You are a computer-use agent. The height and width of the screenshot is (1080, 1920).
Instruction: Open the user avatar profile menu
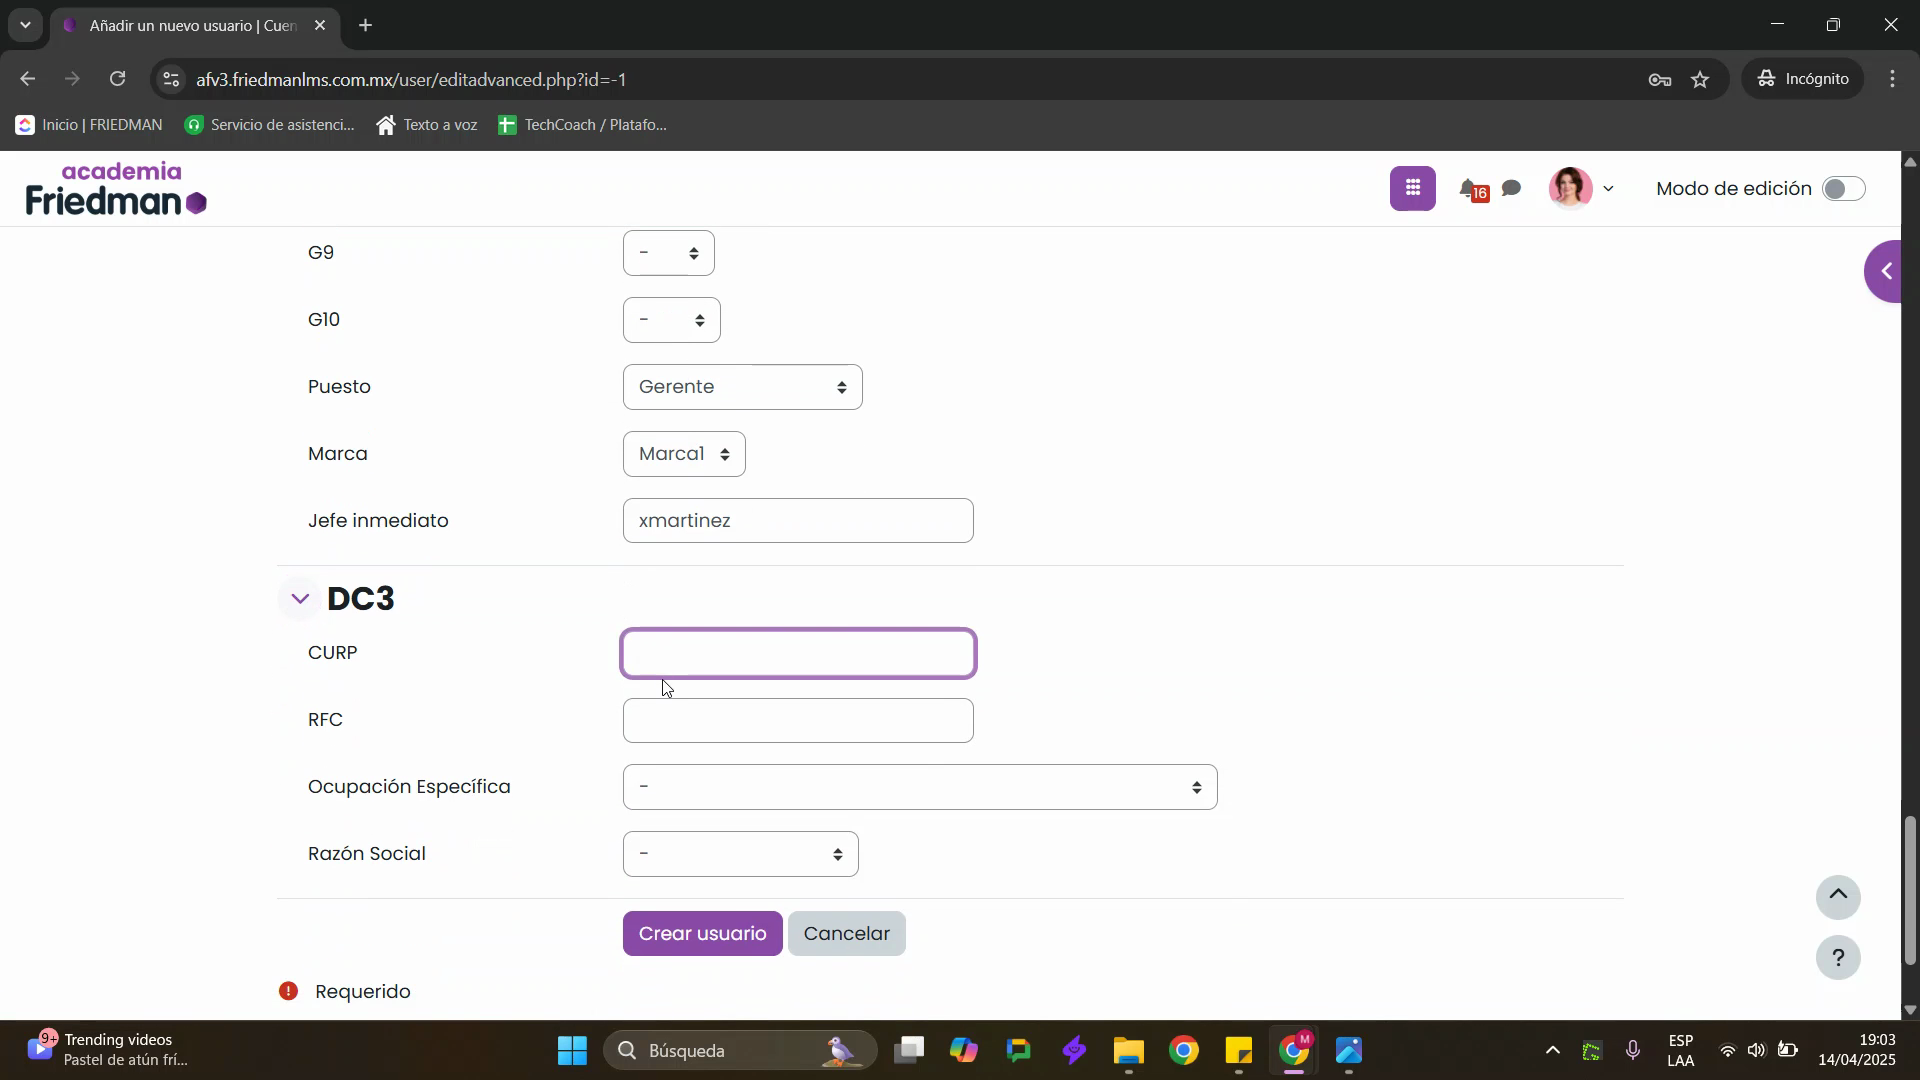(1580, 188)
